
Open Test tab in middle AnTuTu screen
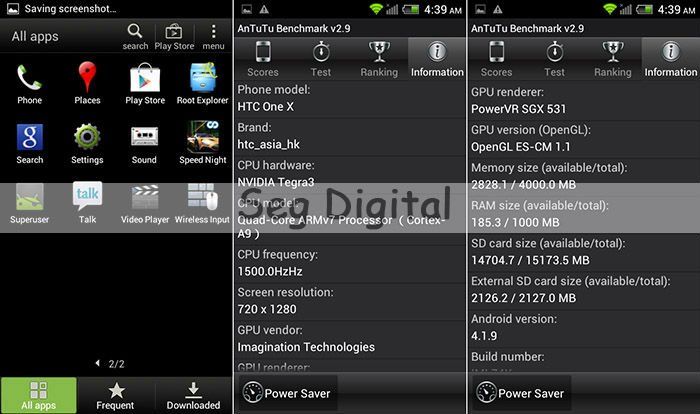click(321, 59)
